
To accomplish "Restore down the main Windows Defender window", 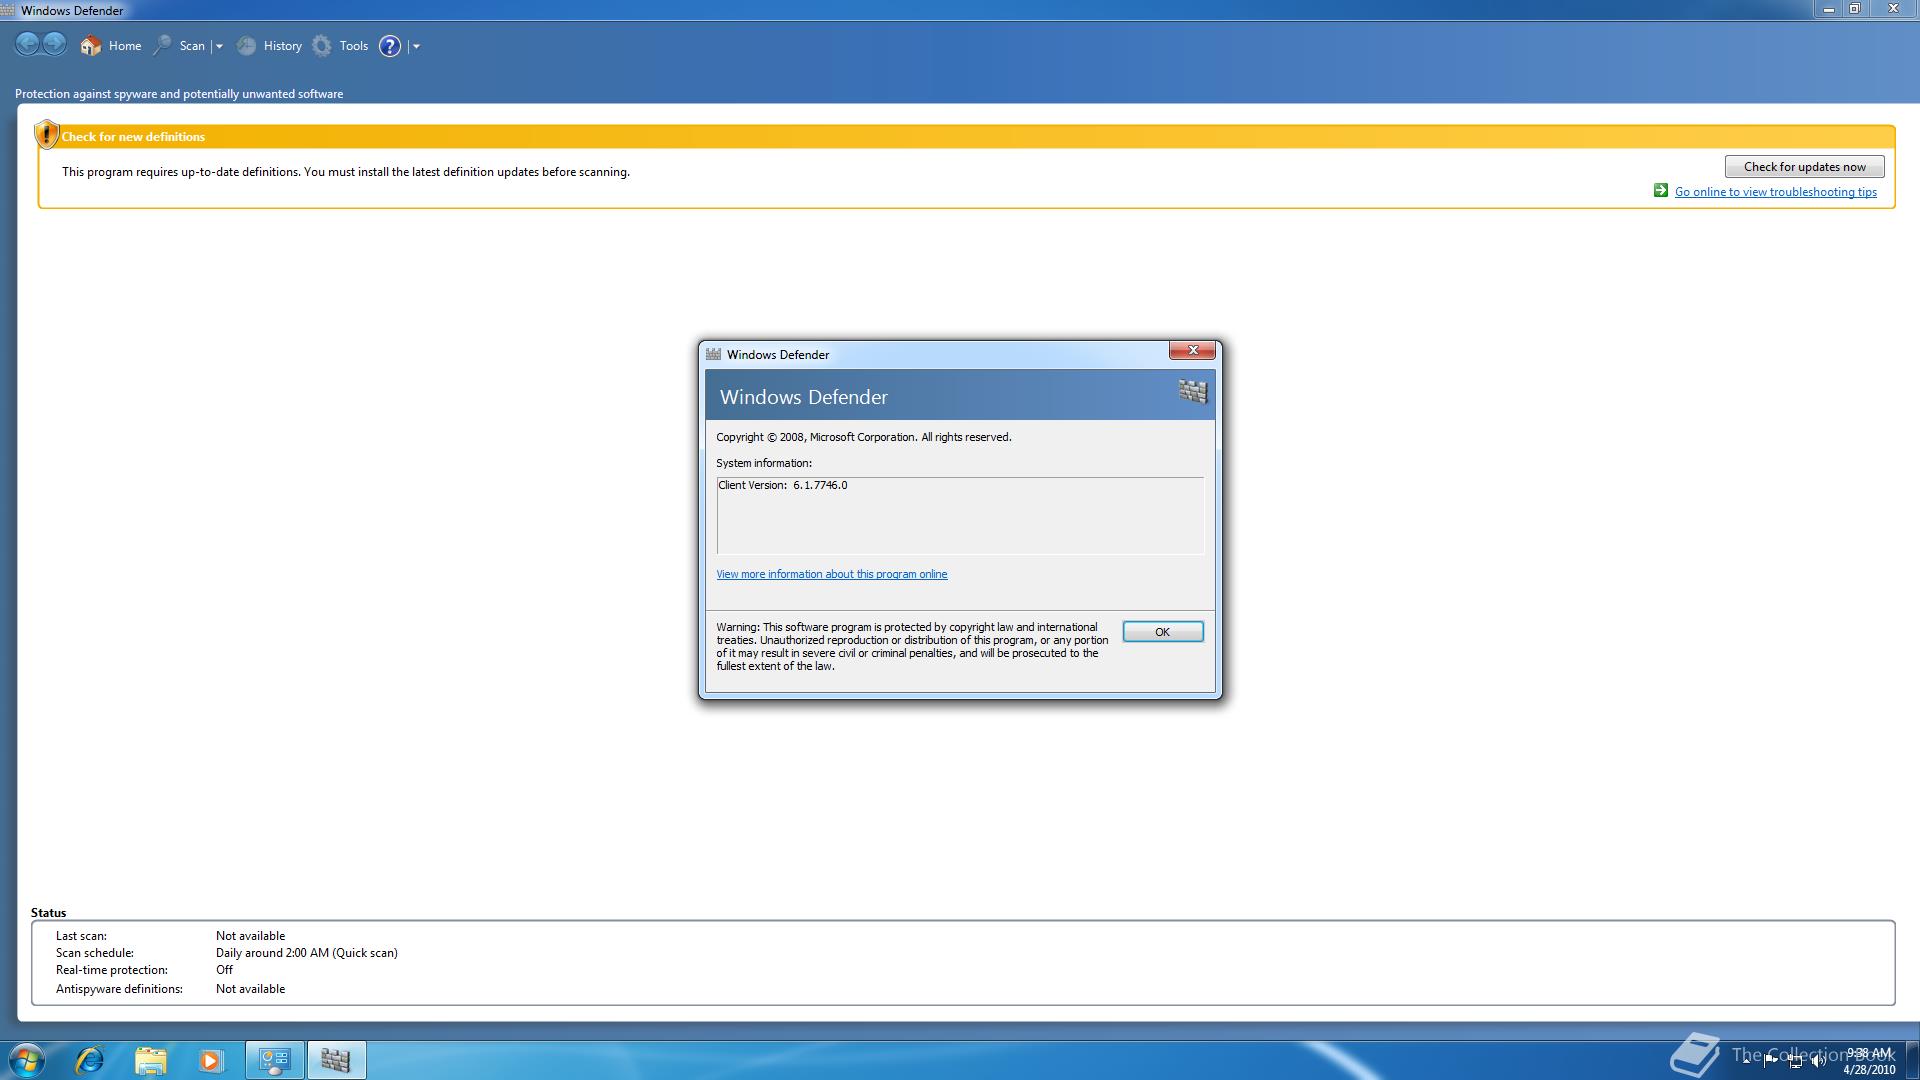I will pos(1854,9).
